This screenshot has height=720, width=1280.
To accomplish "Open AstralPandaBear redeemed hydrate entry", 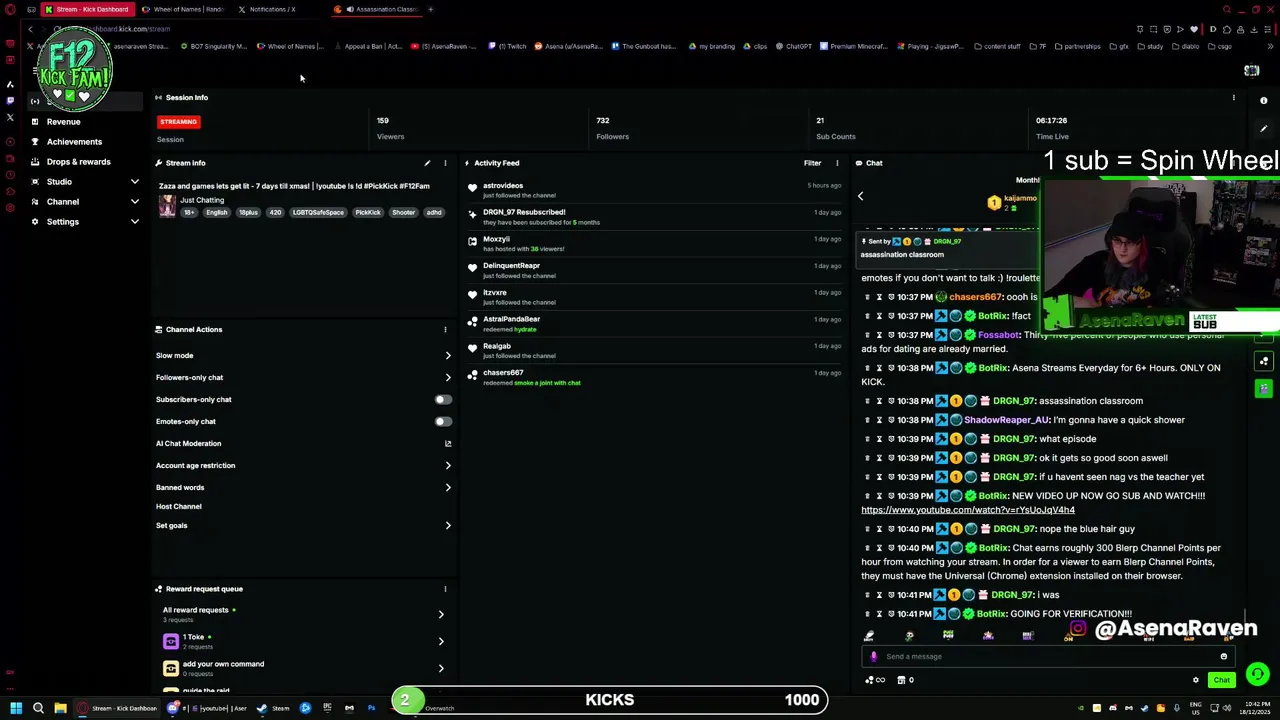I will click(655, 324).
